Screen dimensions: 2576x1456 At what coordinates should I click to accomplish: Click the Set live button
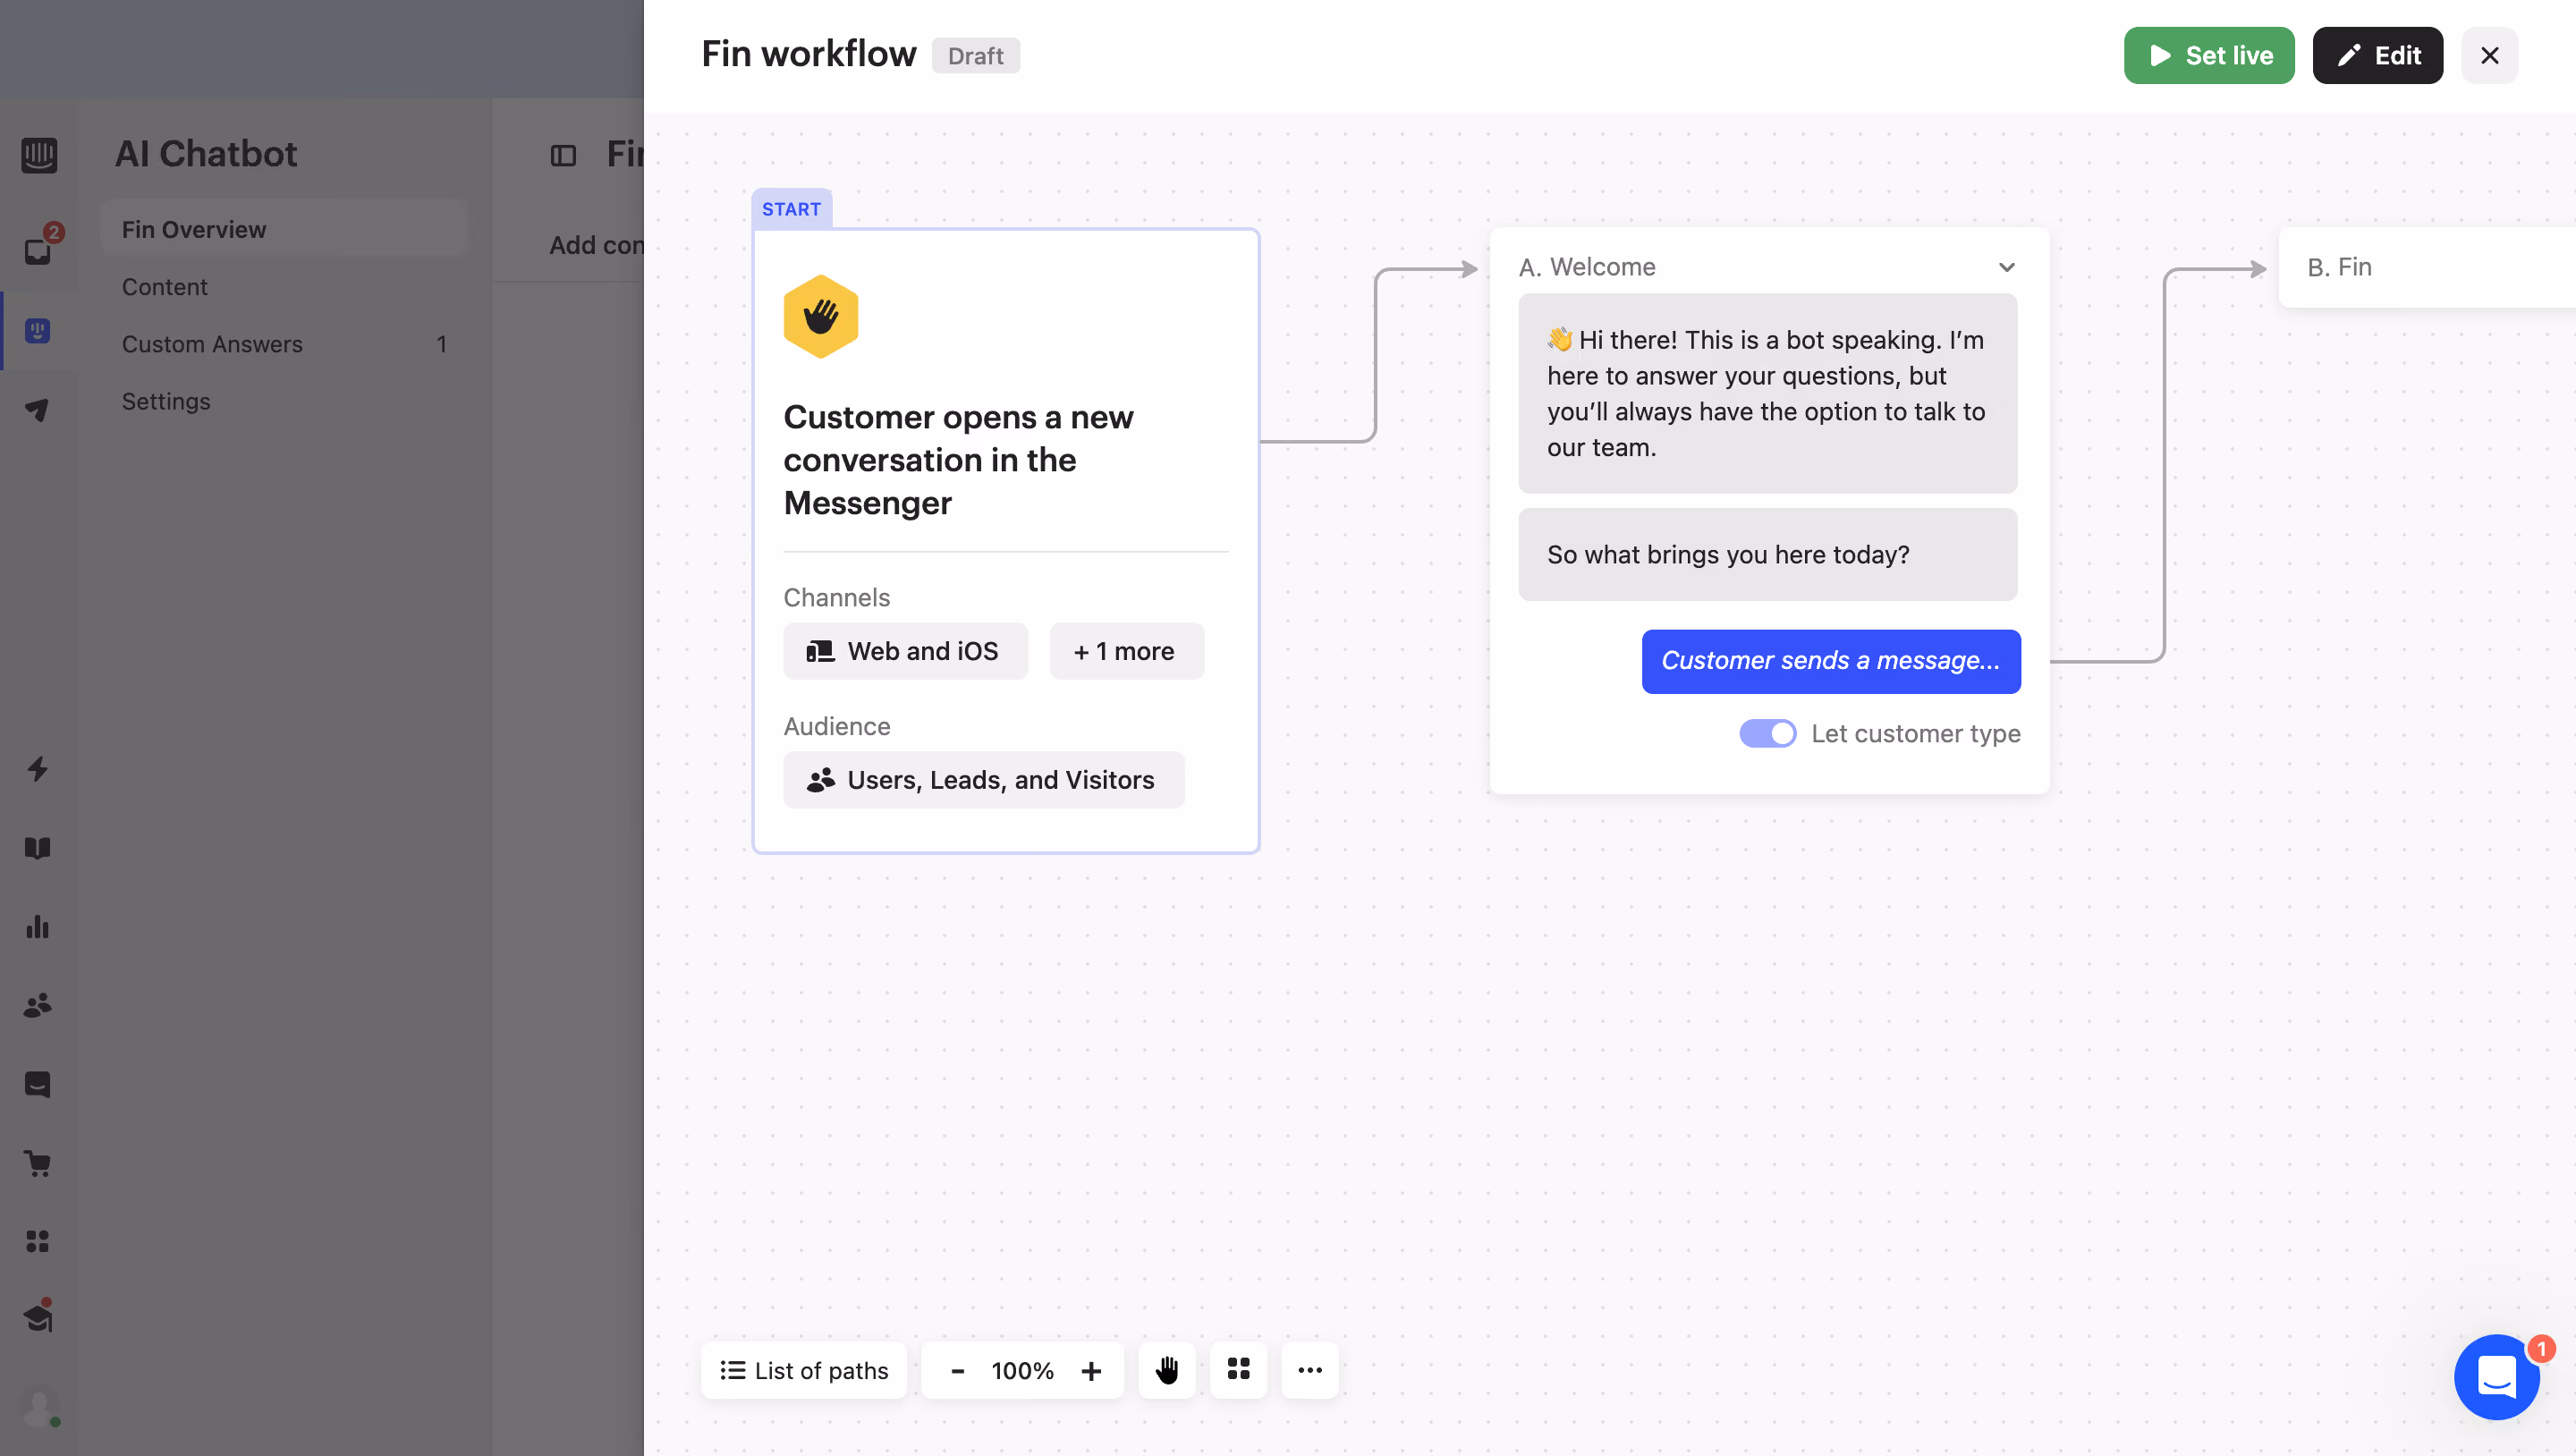coord(2209,55)
